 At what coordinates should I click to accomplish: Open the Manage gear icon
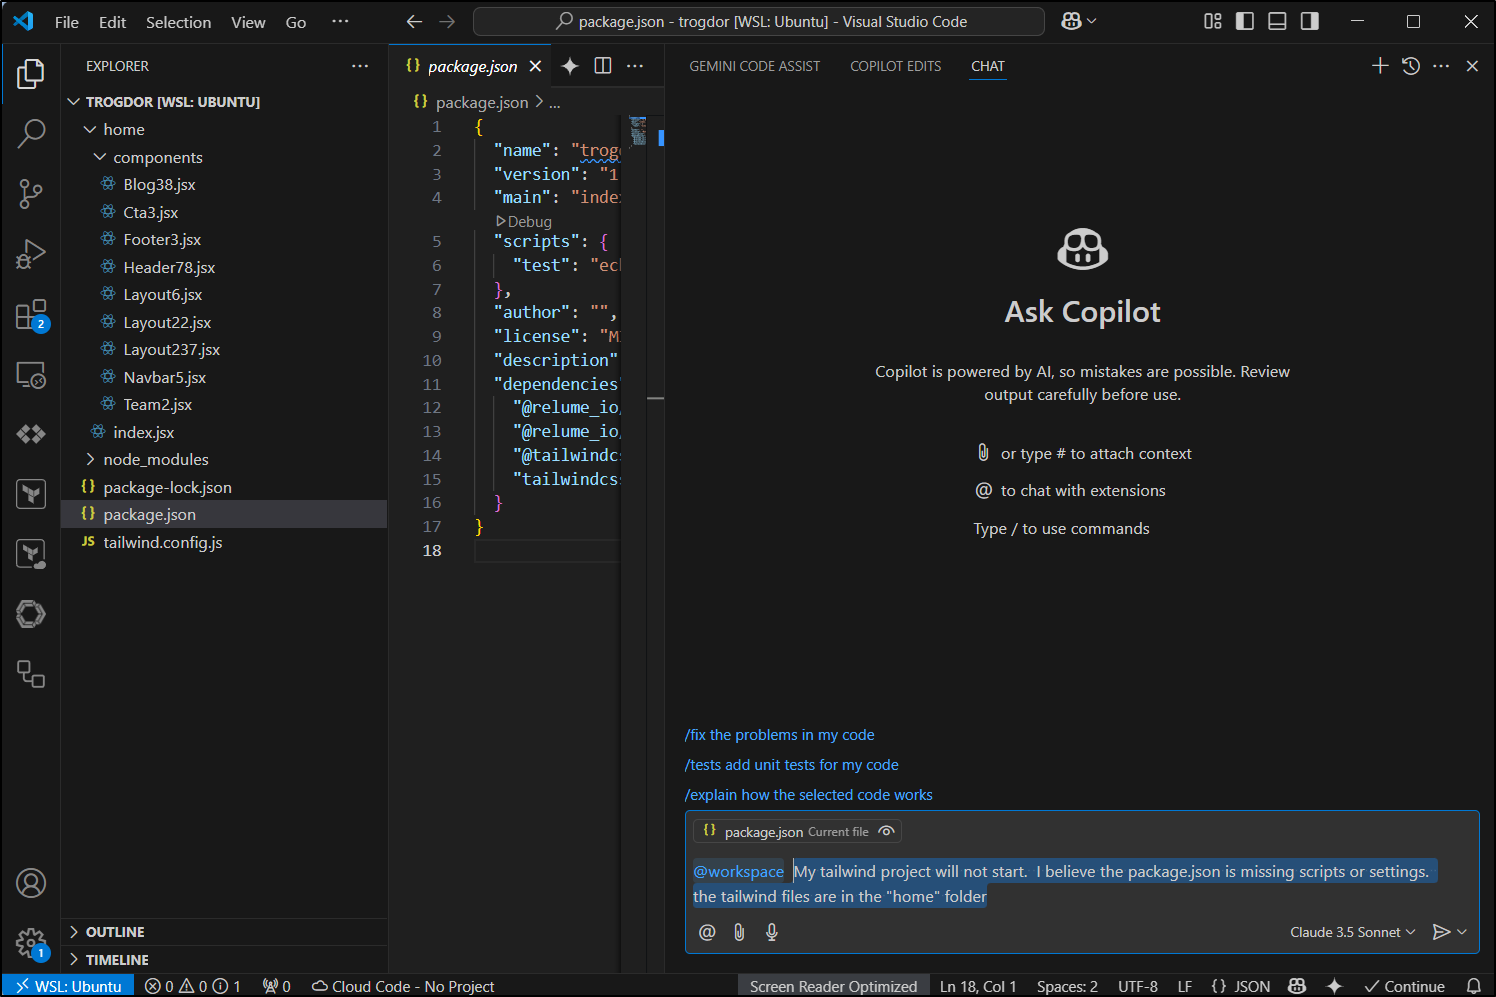pos(31,943)
